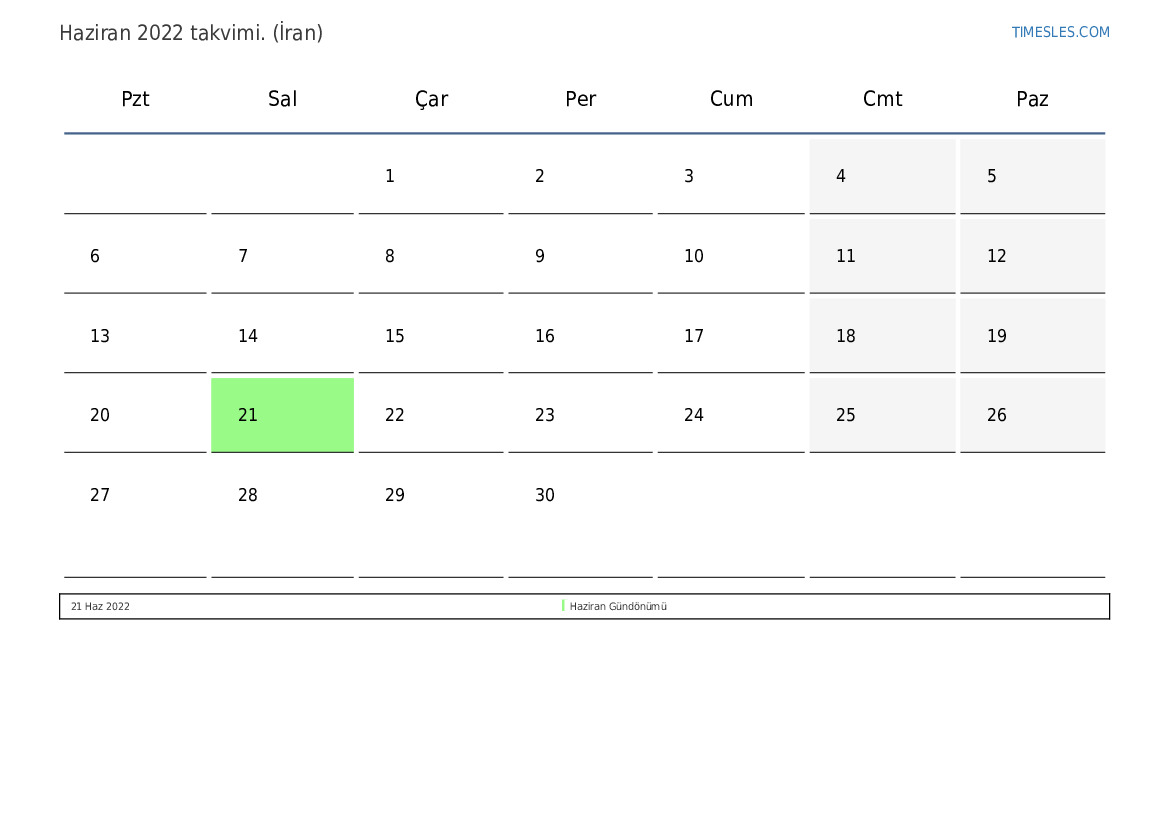Image resolution: width=1169 pixels, height=827 pixels.
Task: Click the green legend color marker
Action: 563,606
